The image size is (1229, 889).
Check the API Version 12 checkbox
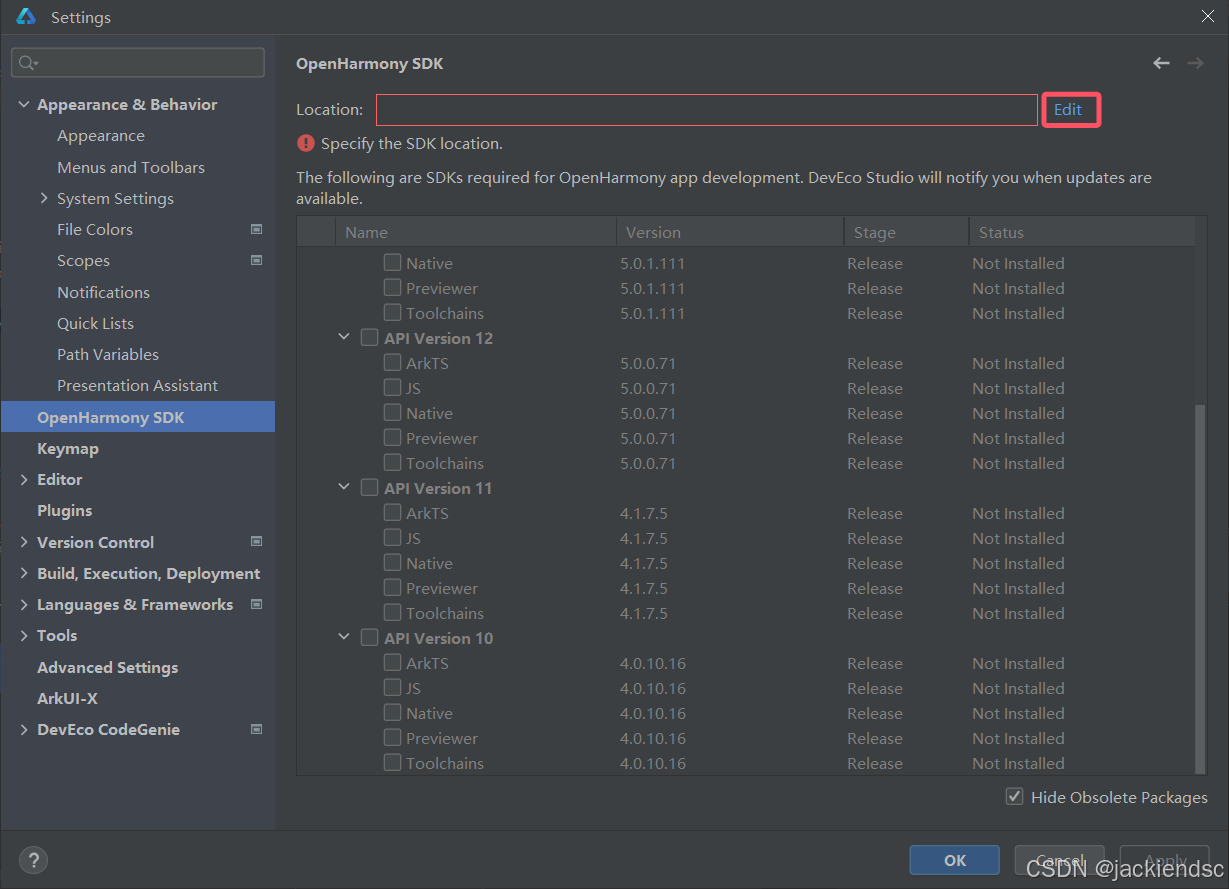(x=370, y=338)
